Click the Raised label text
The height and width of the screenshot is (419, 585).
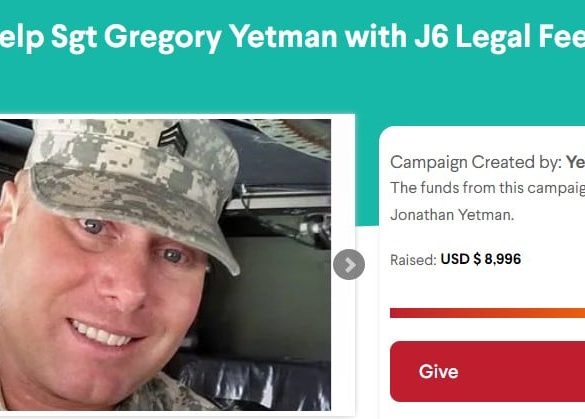[x=413, y=260]
